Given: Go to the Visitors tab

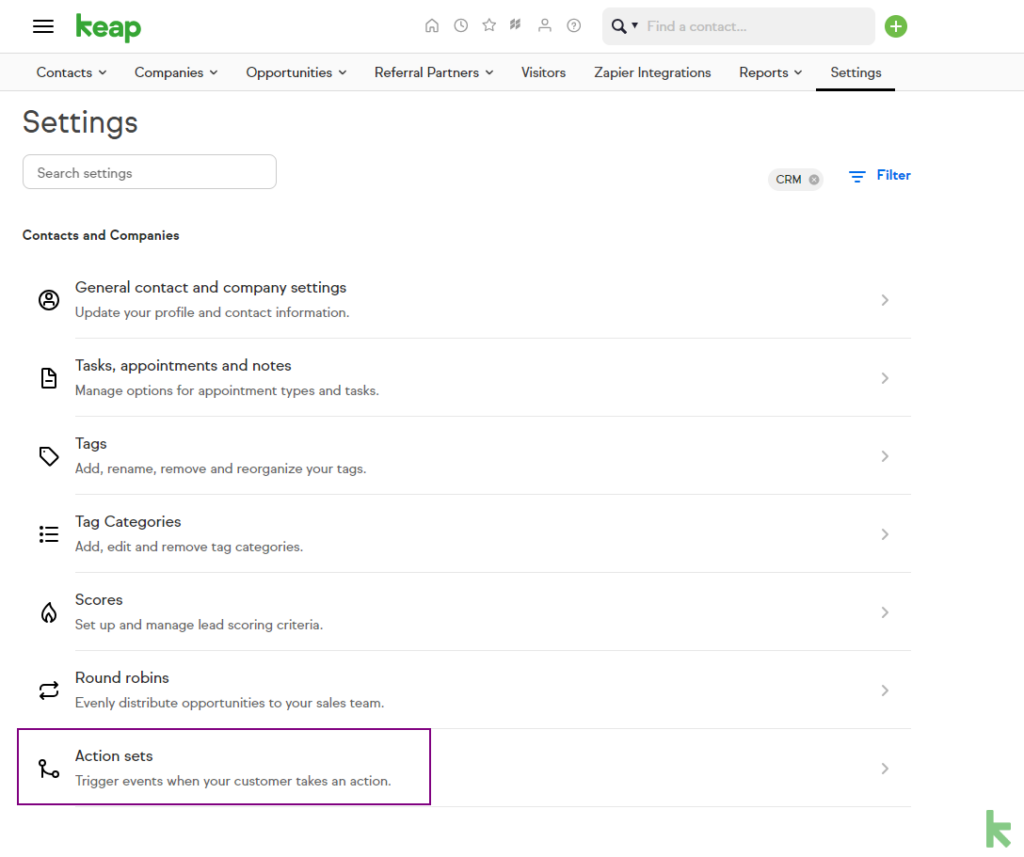Looking at the screenshot, I should coord(543,73).
